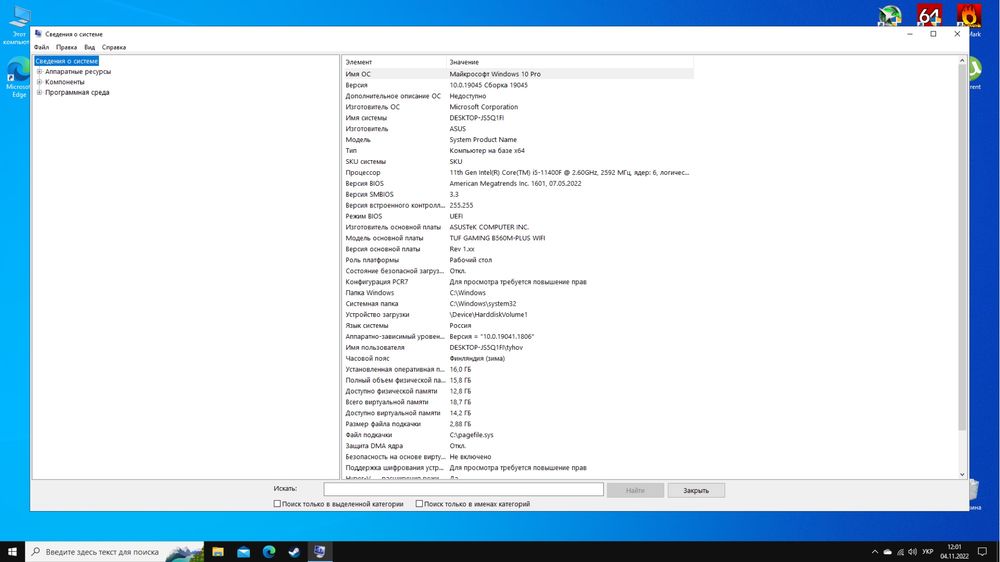Open the notification center icon

coord(983,552)
